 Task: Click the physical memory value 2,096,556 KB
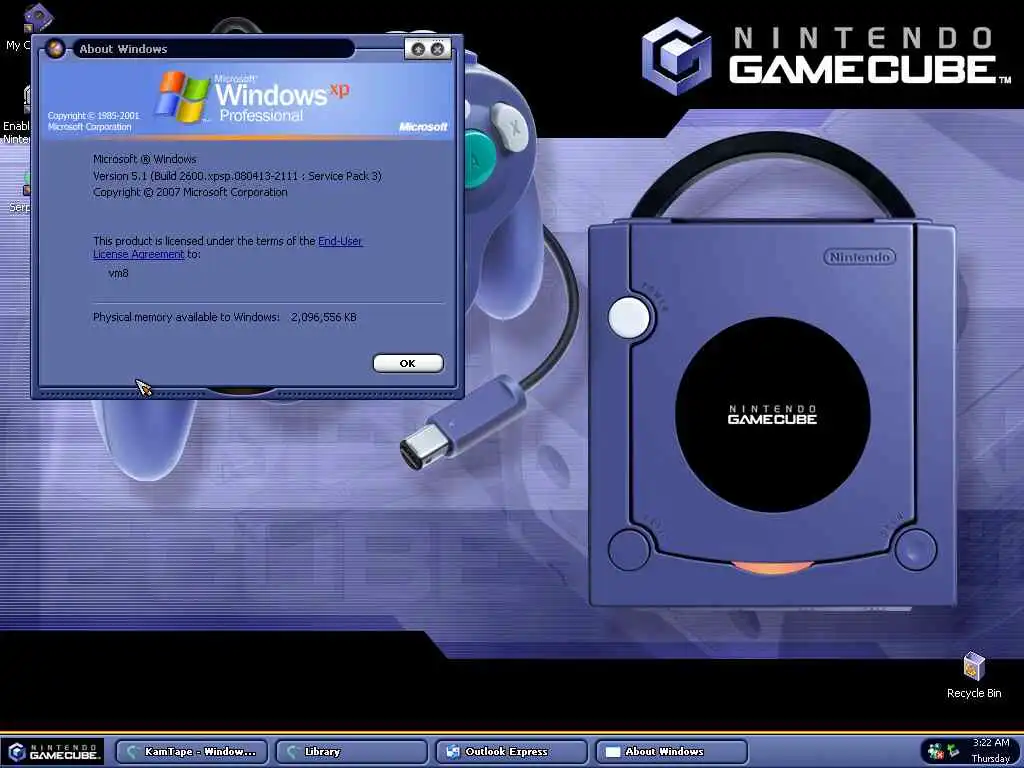(x=324, y=317)
